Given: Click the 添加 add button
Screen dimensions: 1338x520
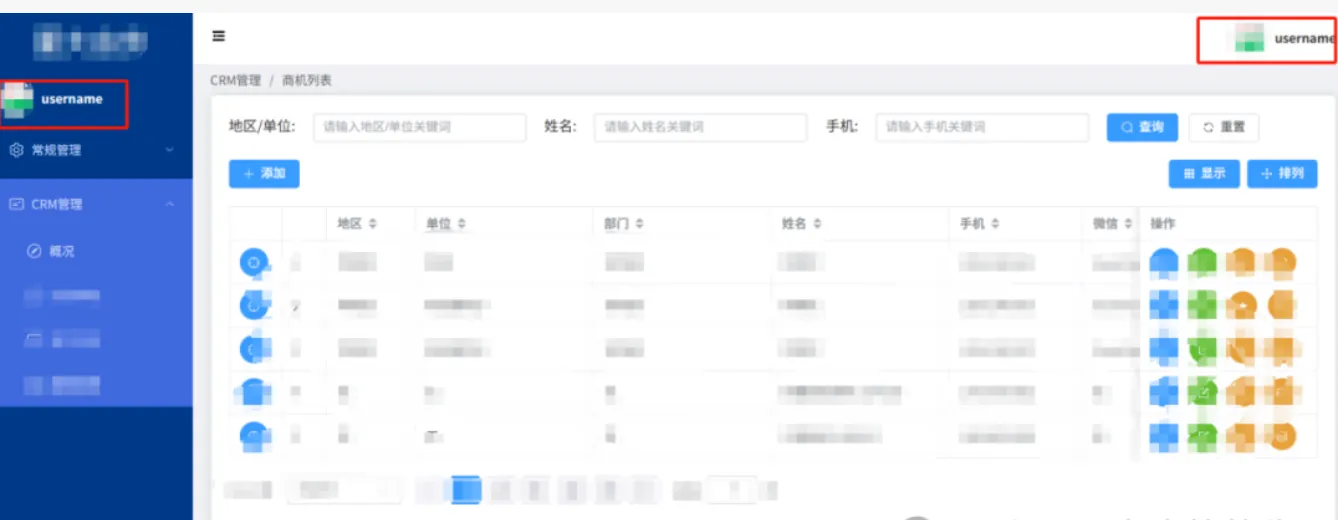Looking at the screenshot, I should (x=264, y=174).
